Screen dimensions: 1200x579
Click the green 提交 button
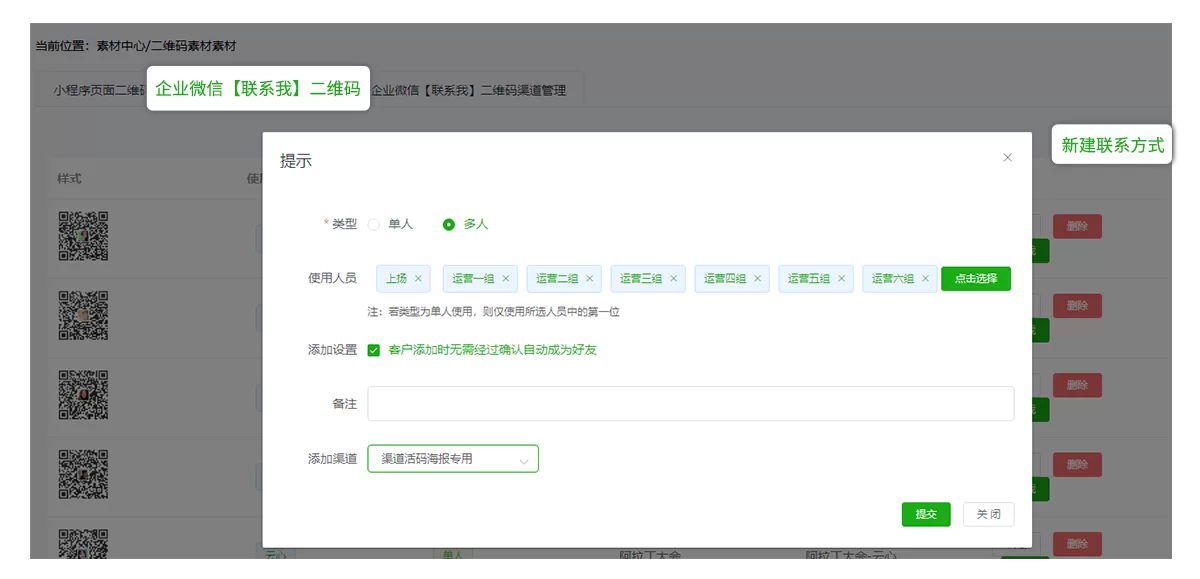[925, 514]
